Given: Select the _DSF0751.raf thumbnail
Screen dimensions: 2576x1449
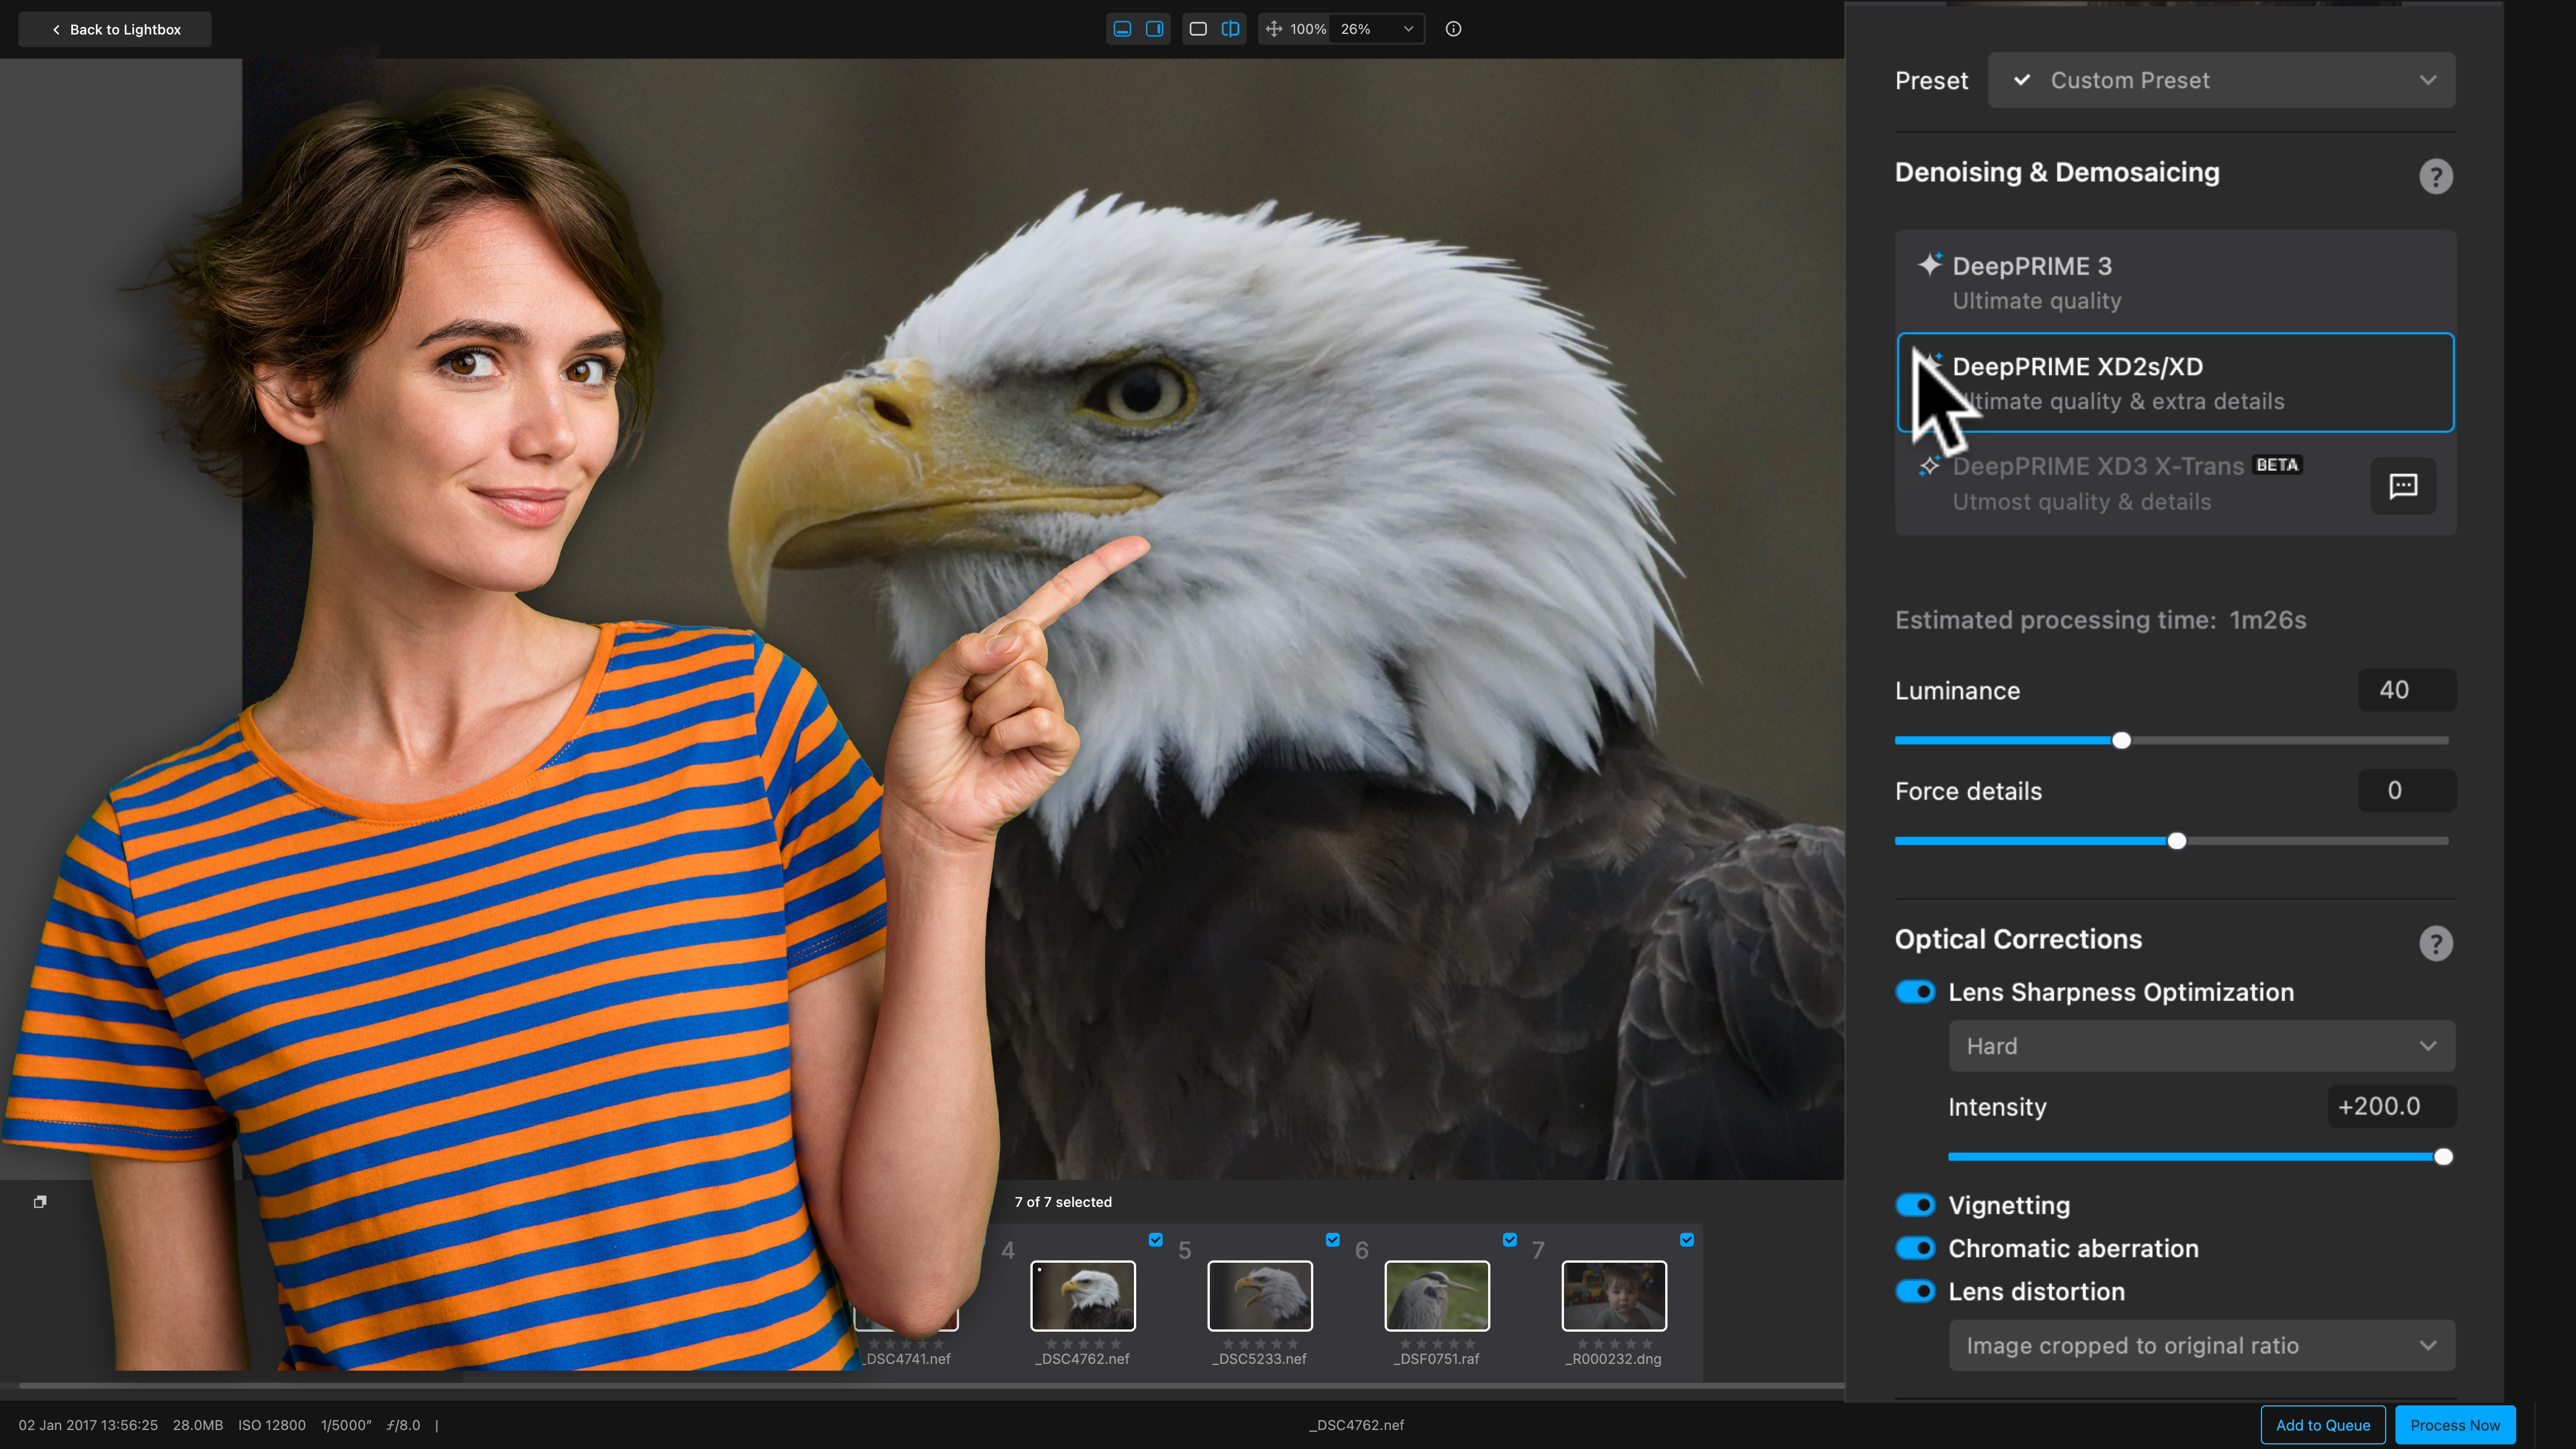Looking at the screenshot, I should click(x=1436, y=1296).
